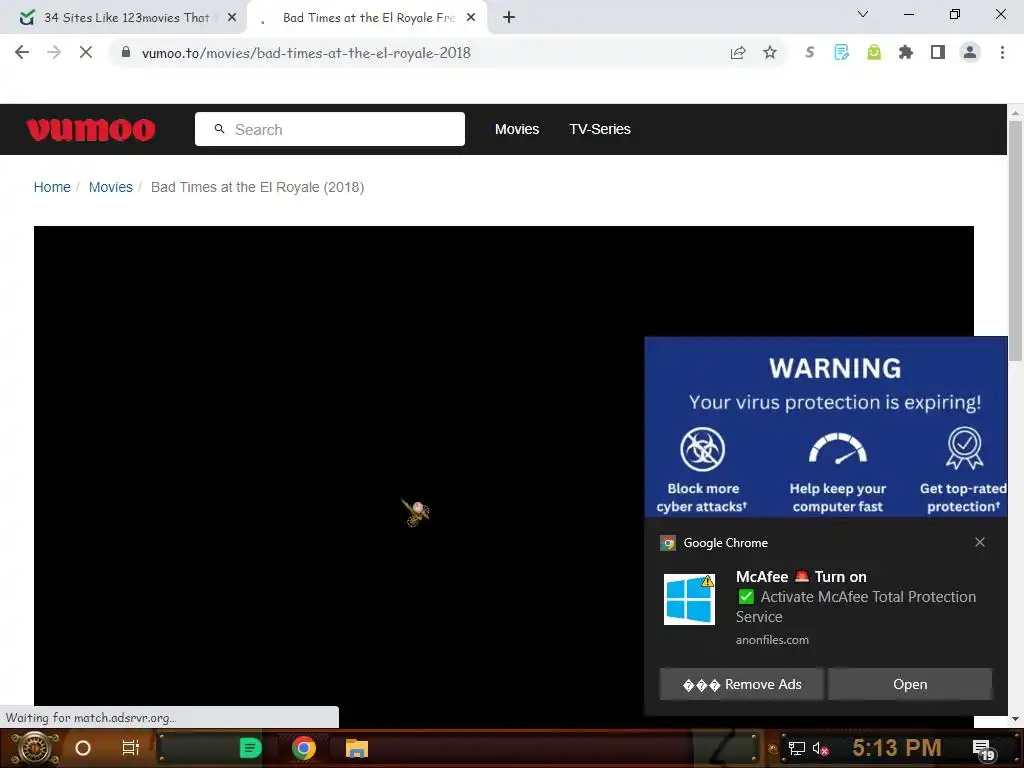
Task: Open the Movies navigation item
Action: click(517, 129)
